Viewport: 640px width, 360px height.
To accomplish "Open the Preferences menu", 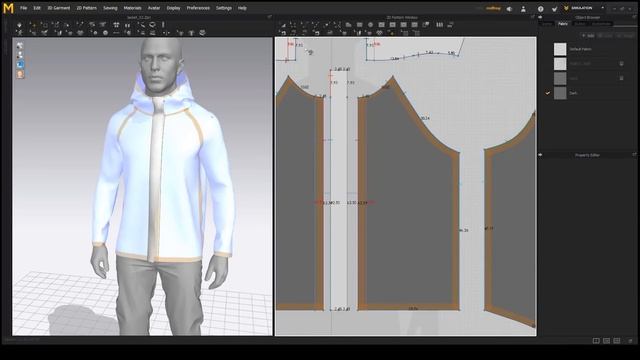I will tap(198, 8).
